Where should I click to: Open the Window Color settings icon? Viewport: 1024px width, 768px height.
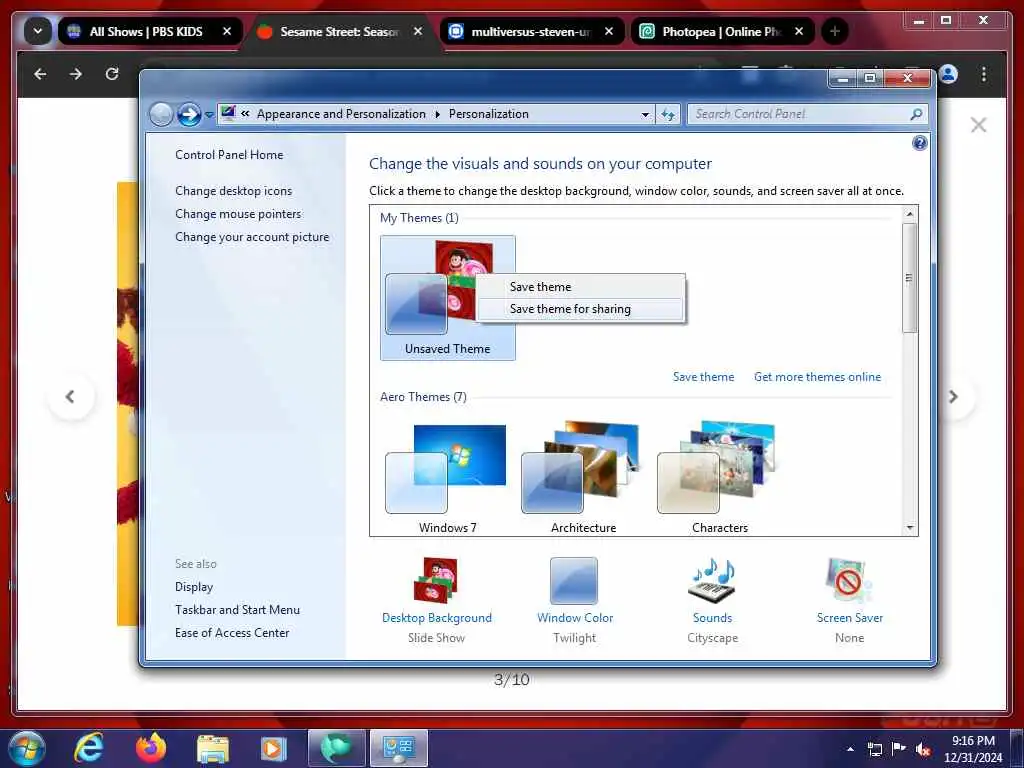point(574,581)
